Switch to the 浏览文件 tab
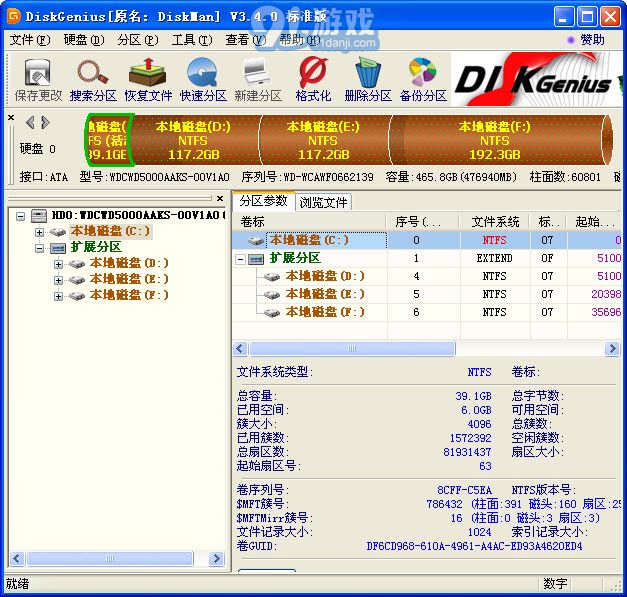 point(323,202)
